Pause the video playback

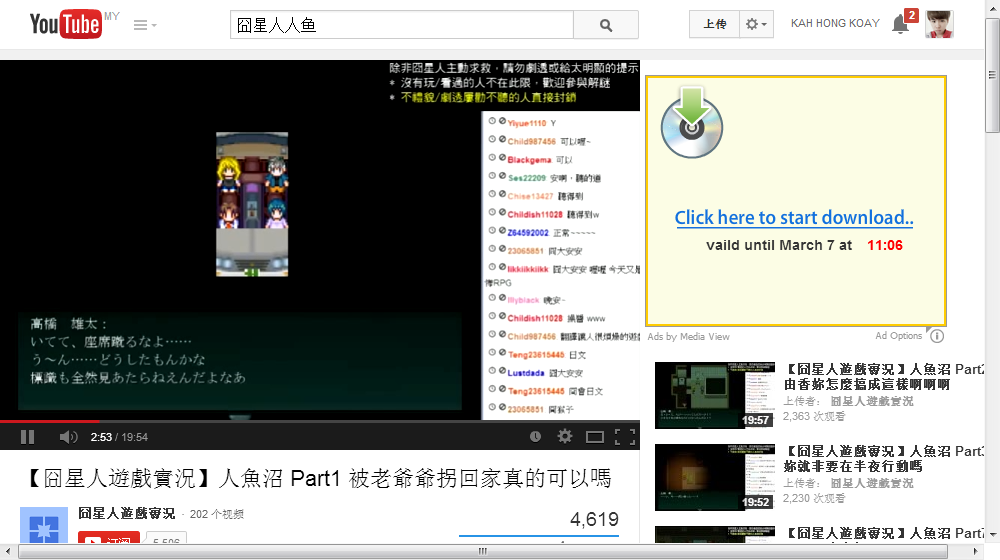pos(27,437)
